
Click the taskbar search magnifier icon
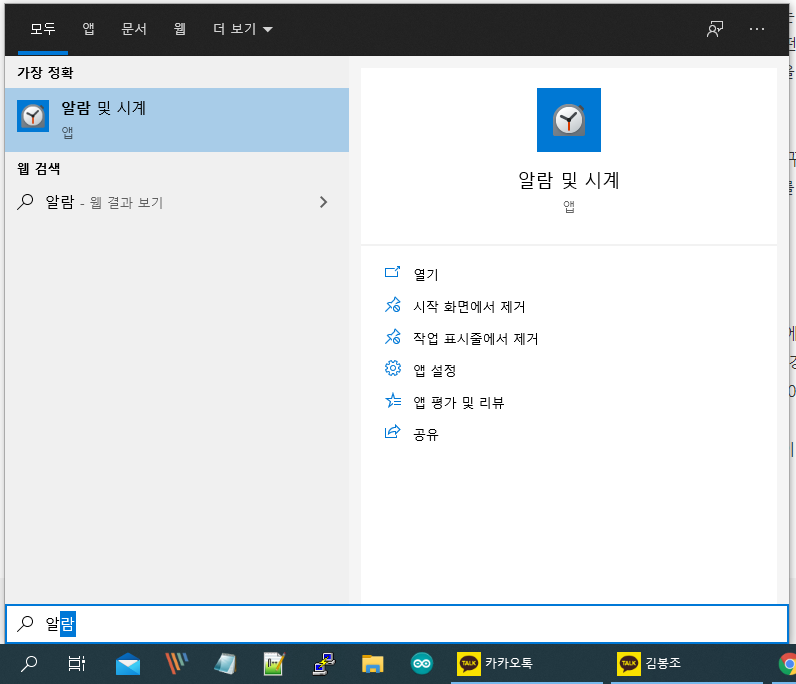tap(28, 663)
